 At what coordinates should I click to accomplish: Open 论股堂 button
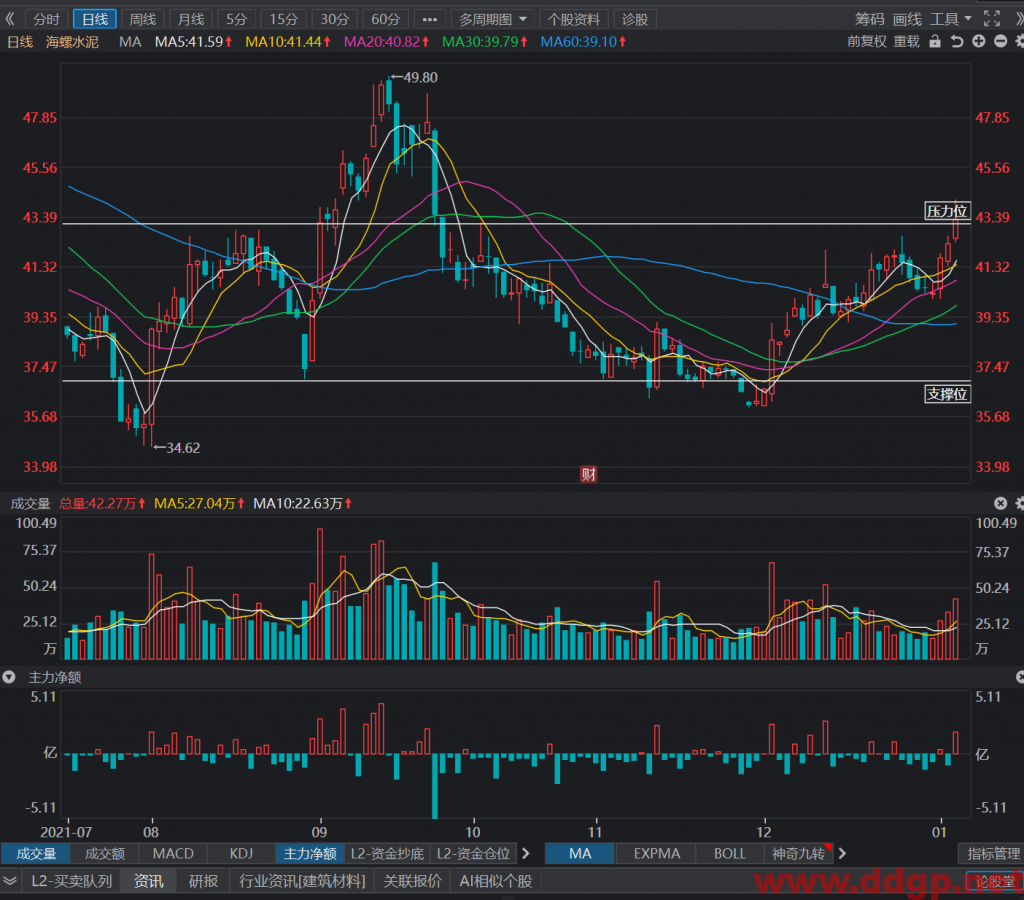(994, 881)
